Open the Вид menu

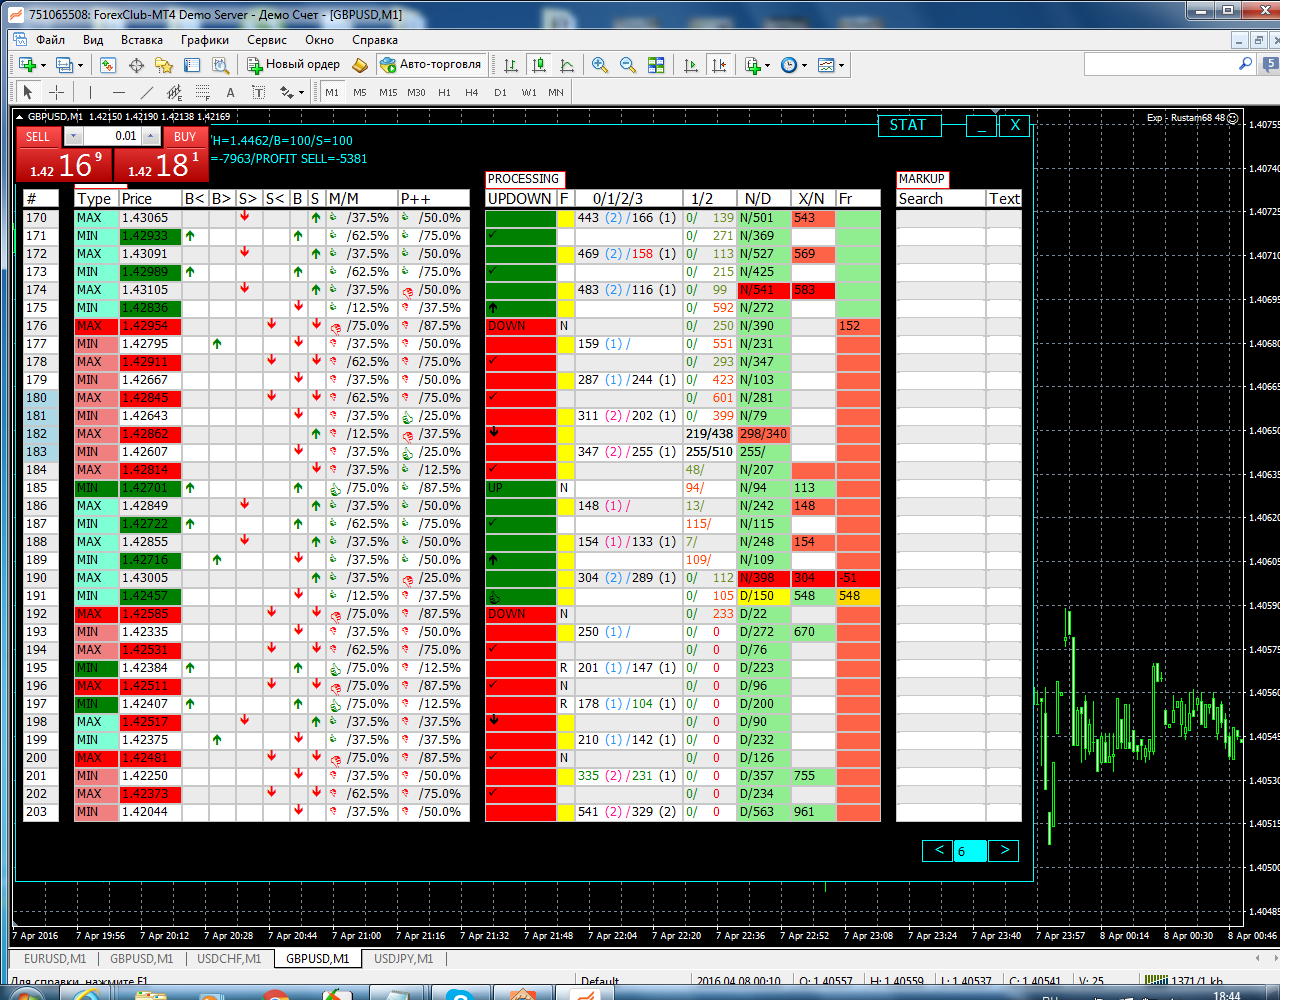tap(93, 40)
